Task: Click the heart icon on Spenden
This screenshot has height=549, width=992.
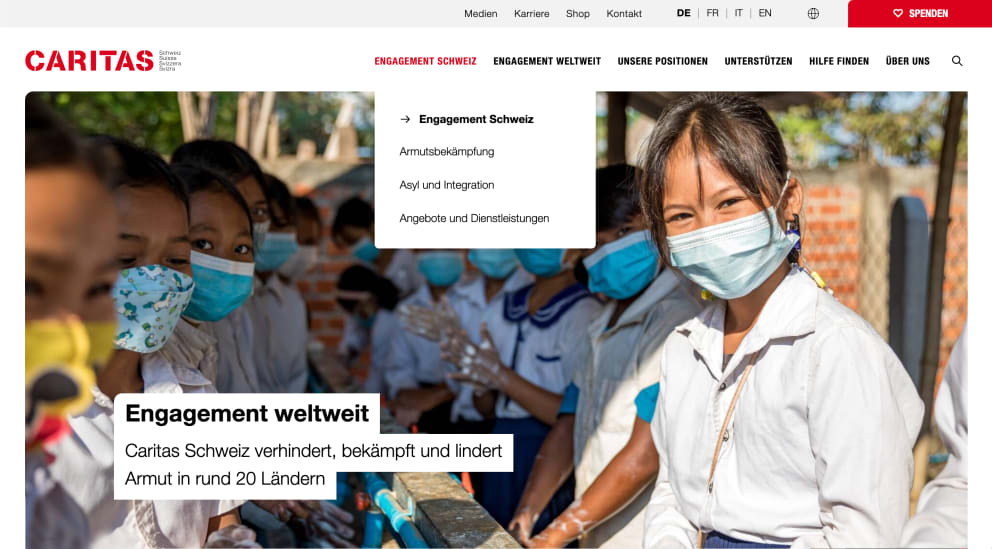Action: pos(898,13)
